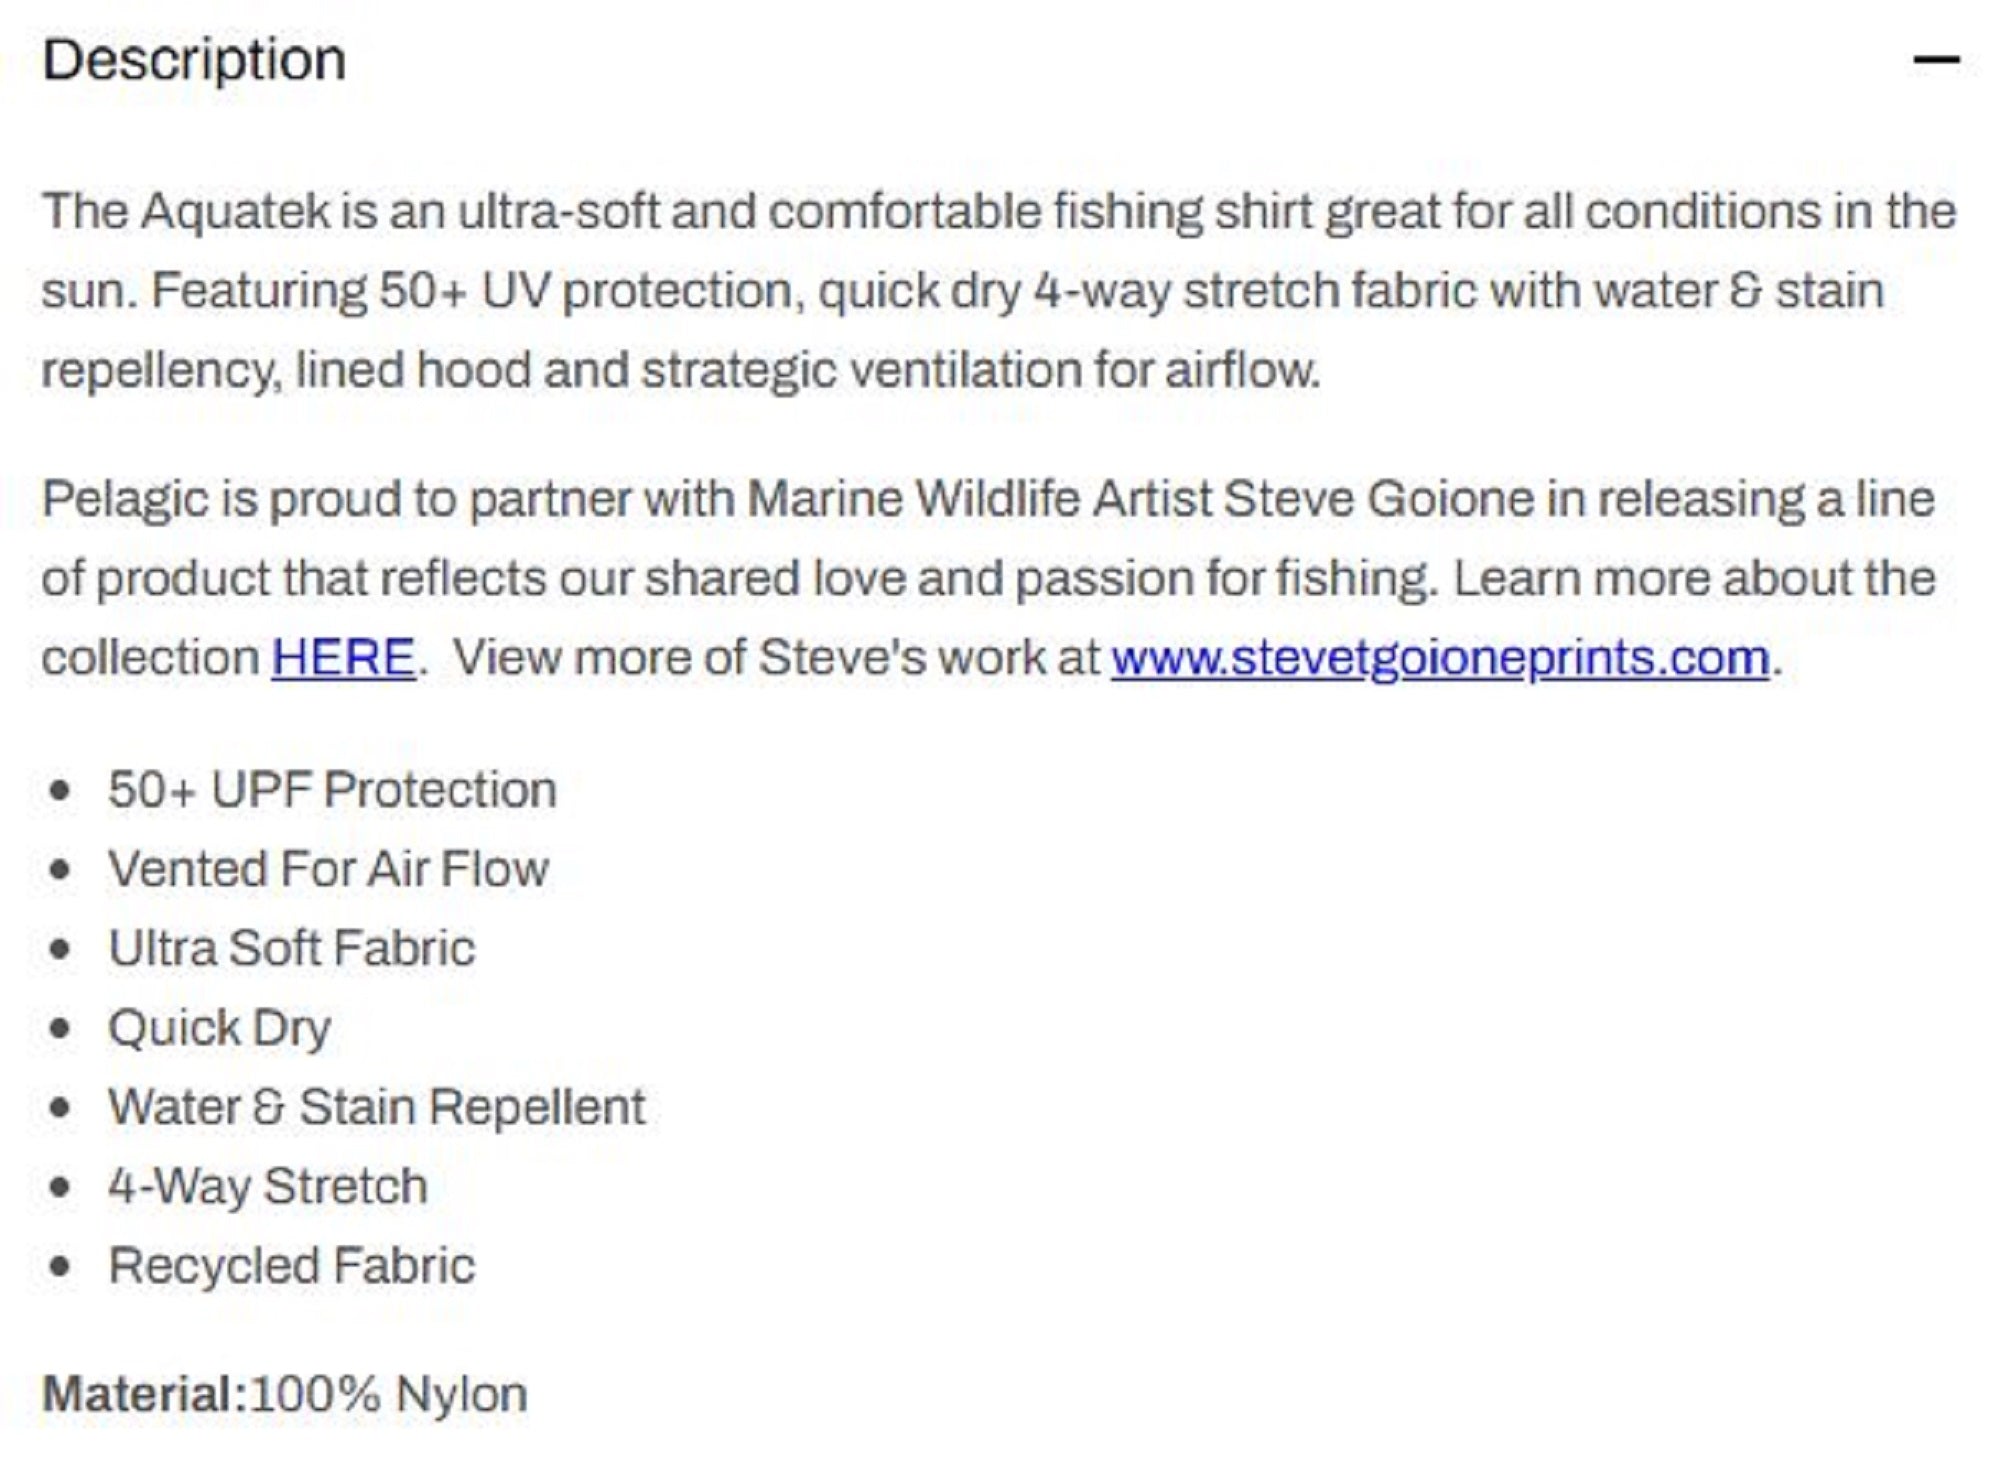Select the Recycled Fabric list item

point(291,1266)
